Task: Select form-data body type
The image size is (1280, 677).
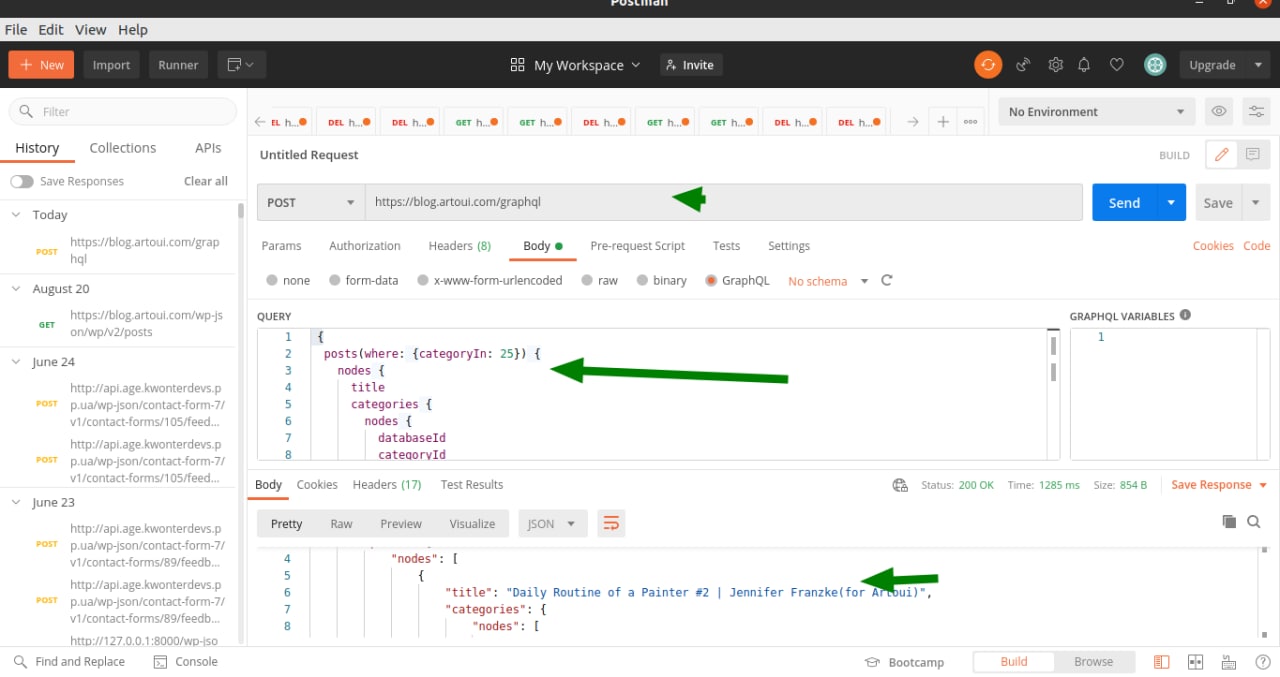Action: coord(363,281)
